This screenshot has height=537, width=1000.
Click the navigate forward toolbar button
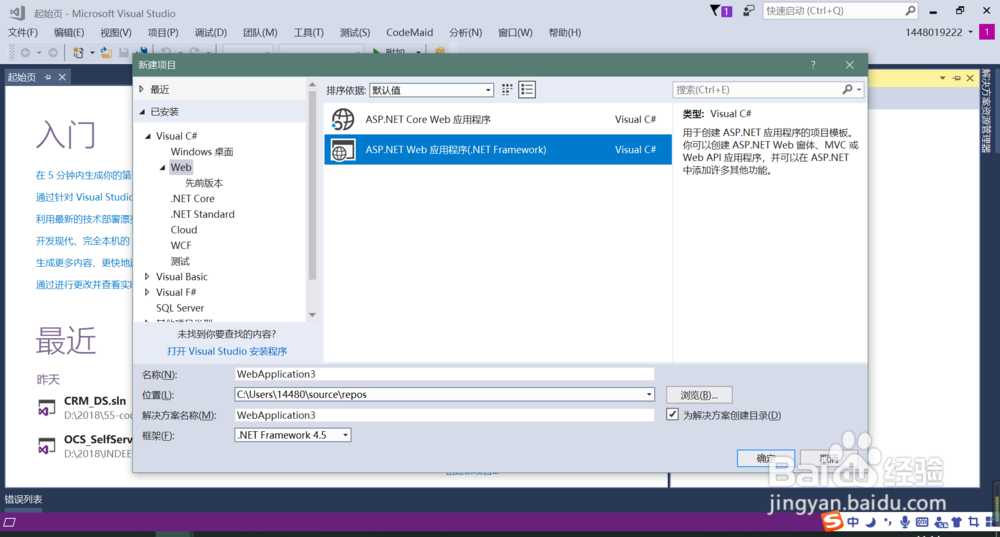[x=53, y=53]
